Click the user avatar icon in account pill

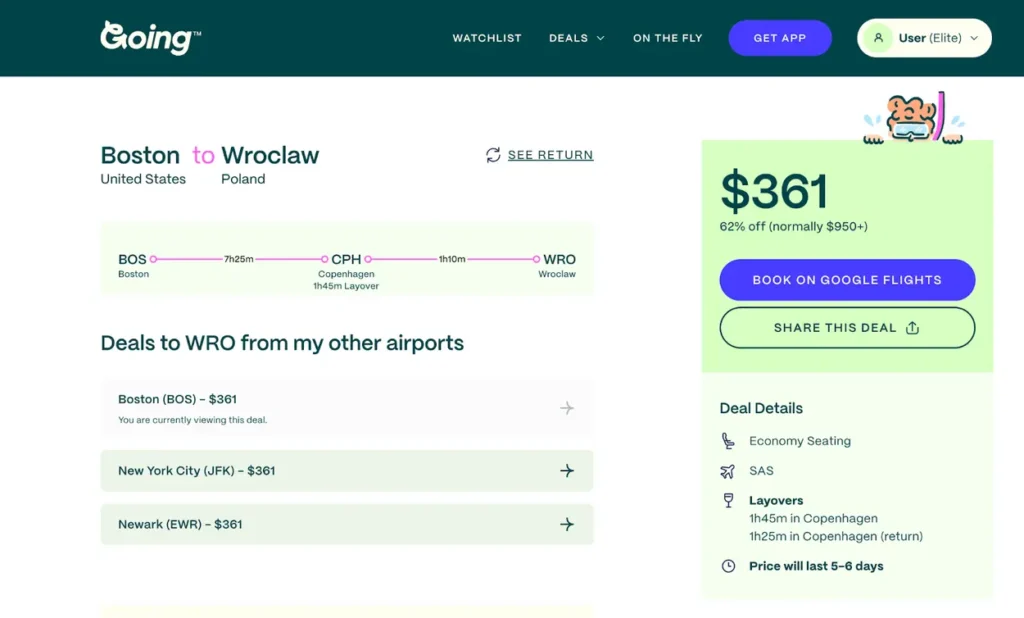pos(878,37)
